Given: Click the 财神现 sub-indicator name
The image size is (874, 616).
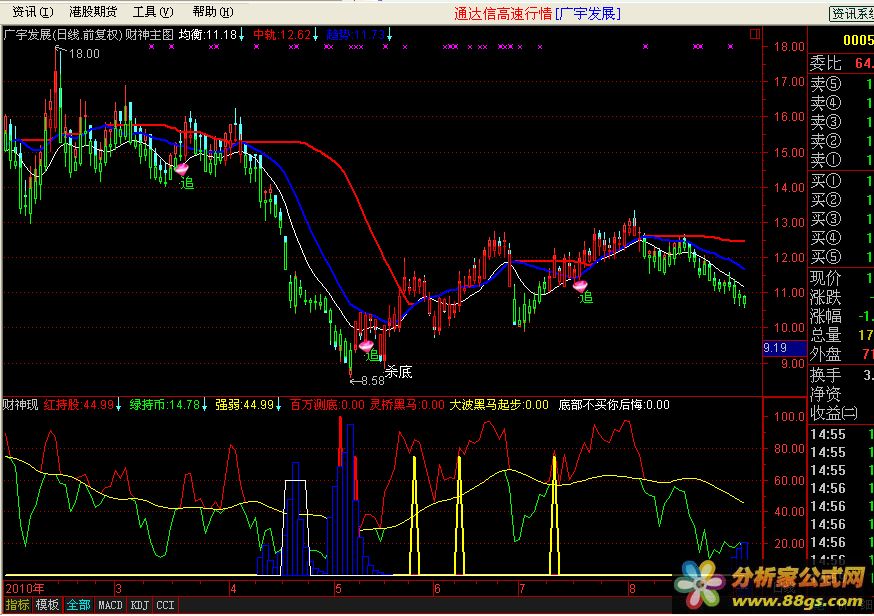Looking at the screenshot, I should click(20, 405).
